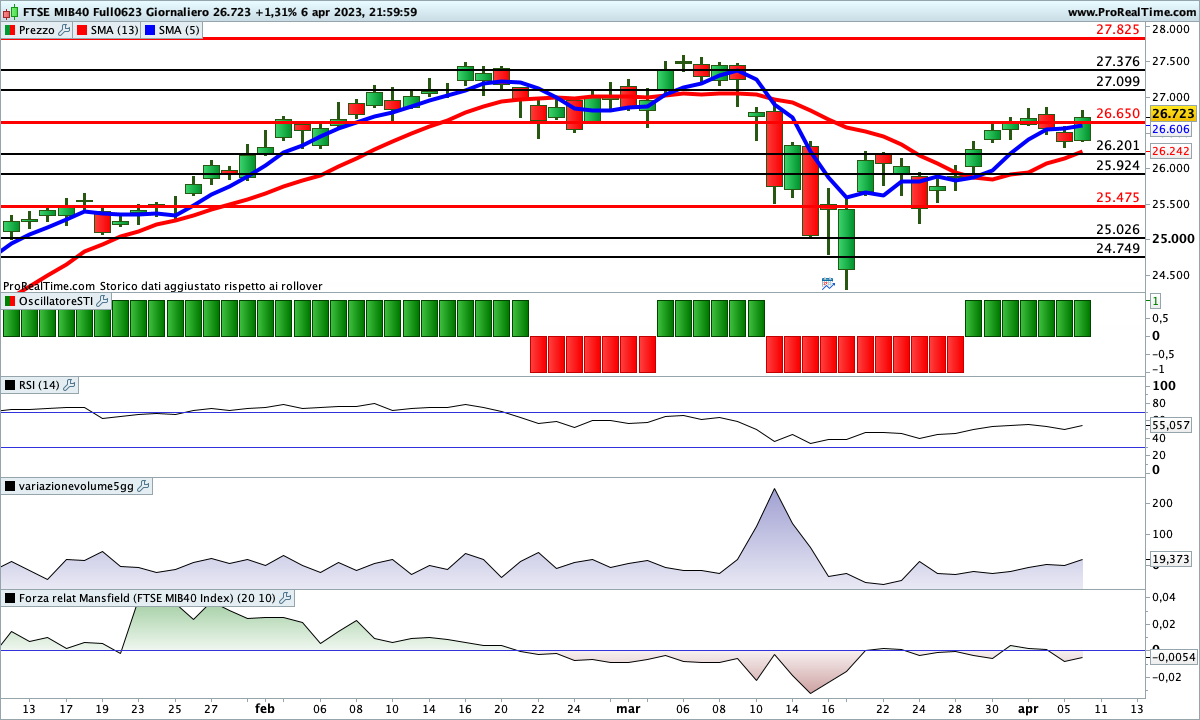Select the RSI (14) panel label
1200x720 pixels.
39,385
